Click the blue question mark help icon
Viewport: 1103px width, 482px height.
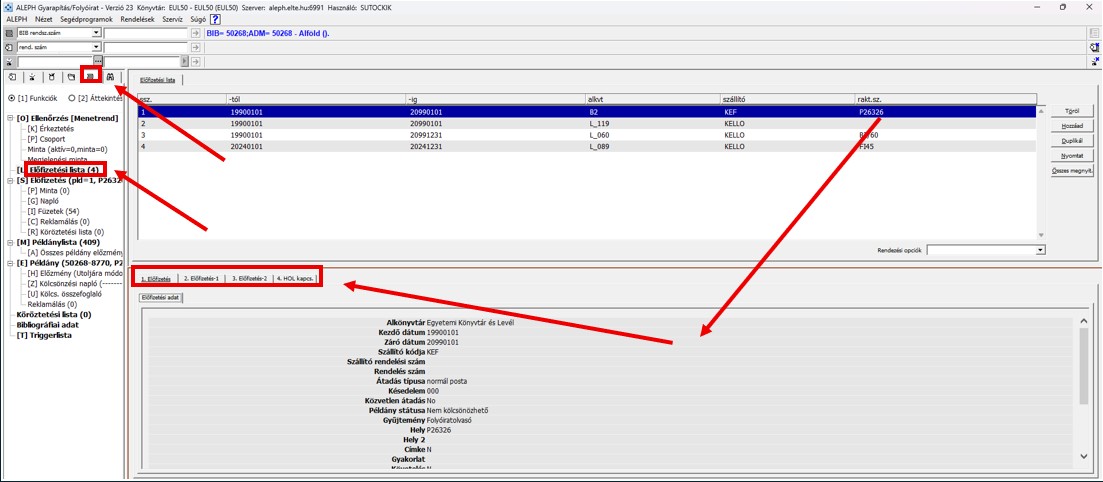pos(215,20)
